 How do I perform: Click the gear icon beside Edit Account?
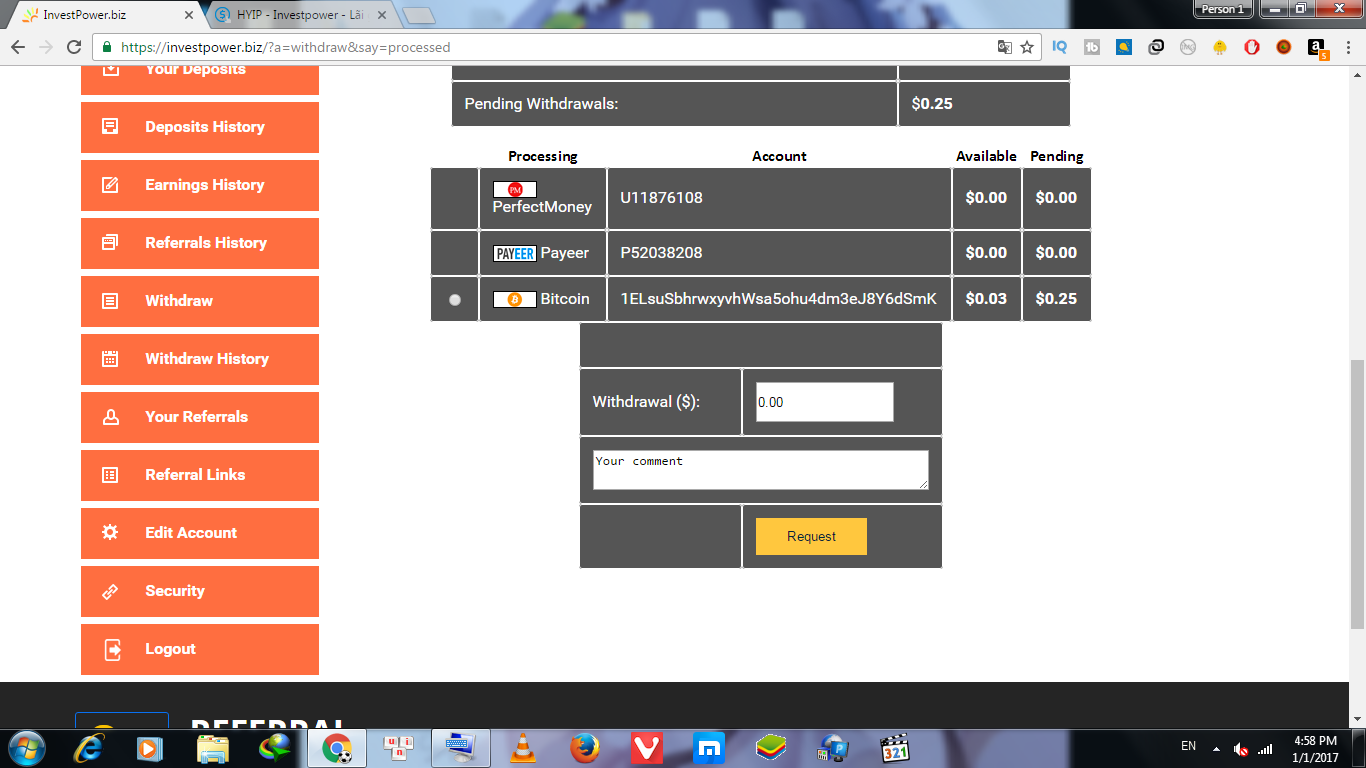pyautogui.click(x=111, y=533)
